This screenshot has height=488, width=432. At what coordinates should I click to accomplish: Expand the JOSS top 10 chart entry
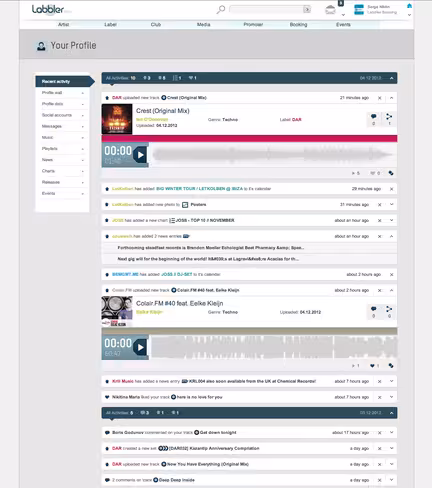pyautogui.click(x=392, y=220)
